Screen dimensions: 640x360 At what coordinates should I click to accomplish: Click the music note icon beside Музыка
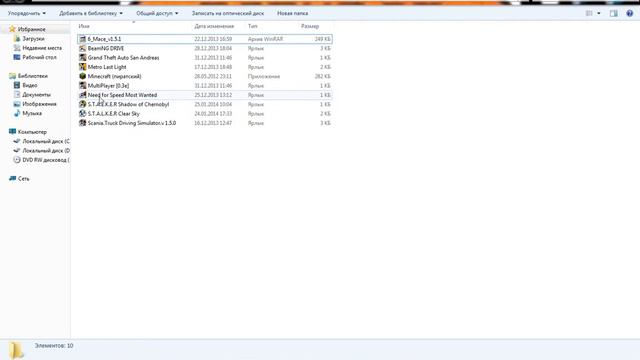point(17,113)
